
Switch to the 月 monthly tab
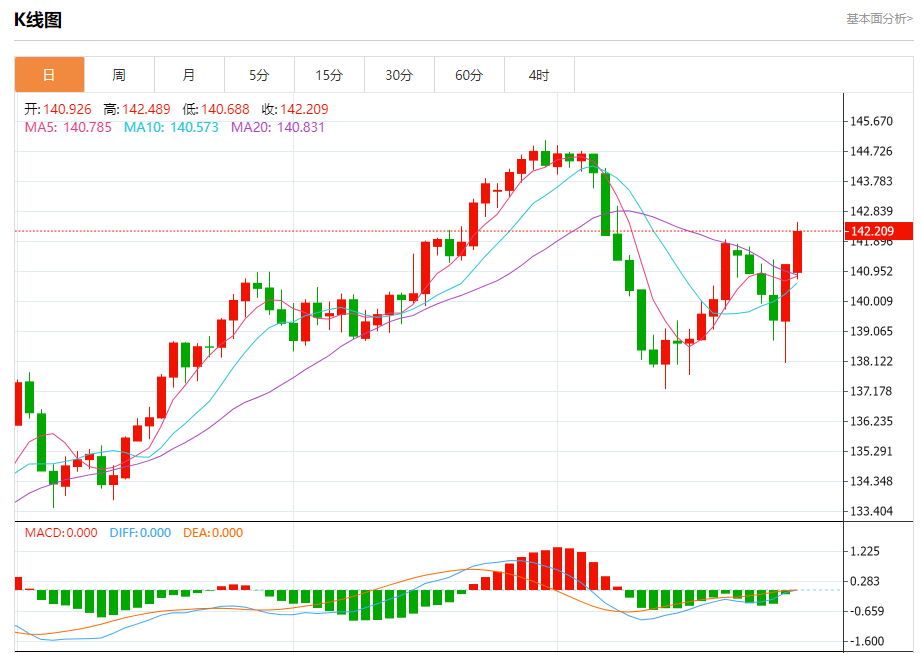point(189,75)
